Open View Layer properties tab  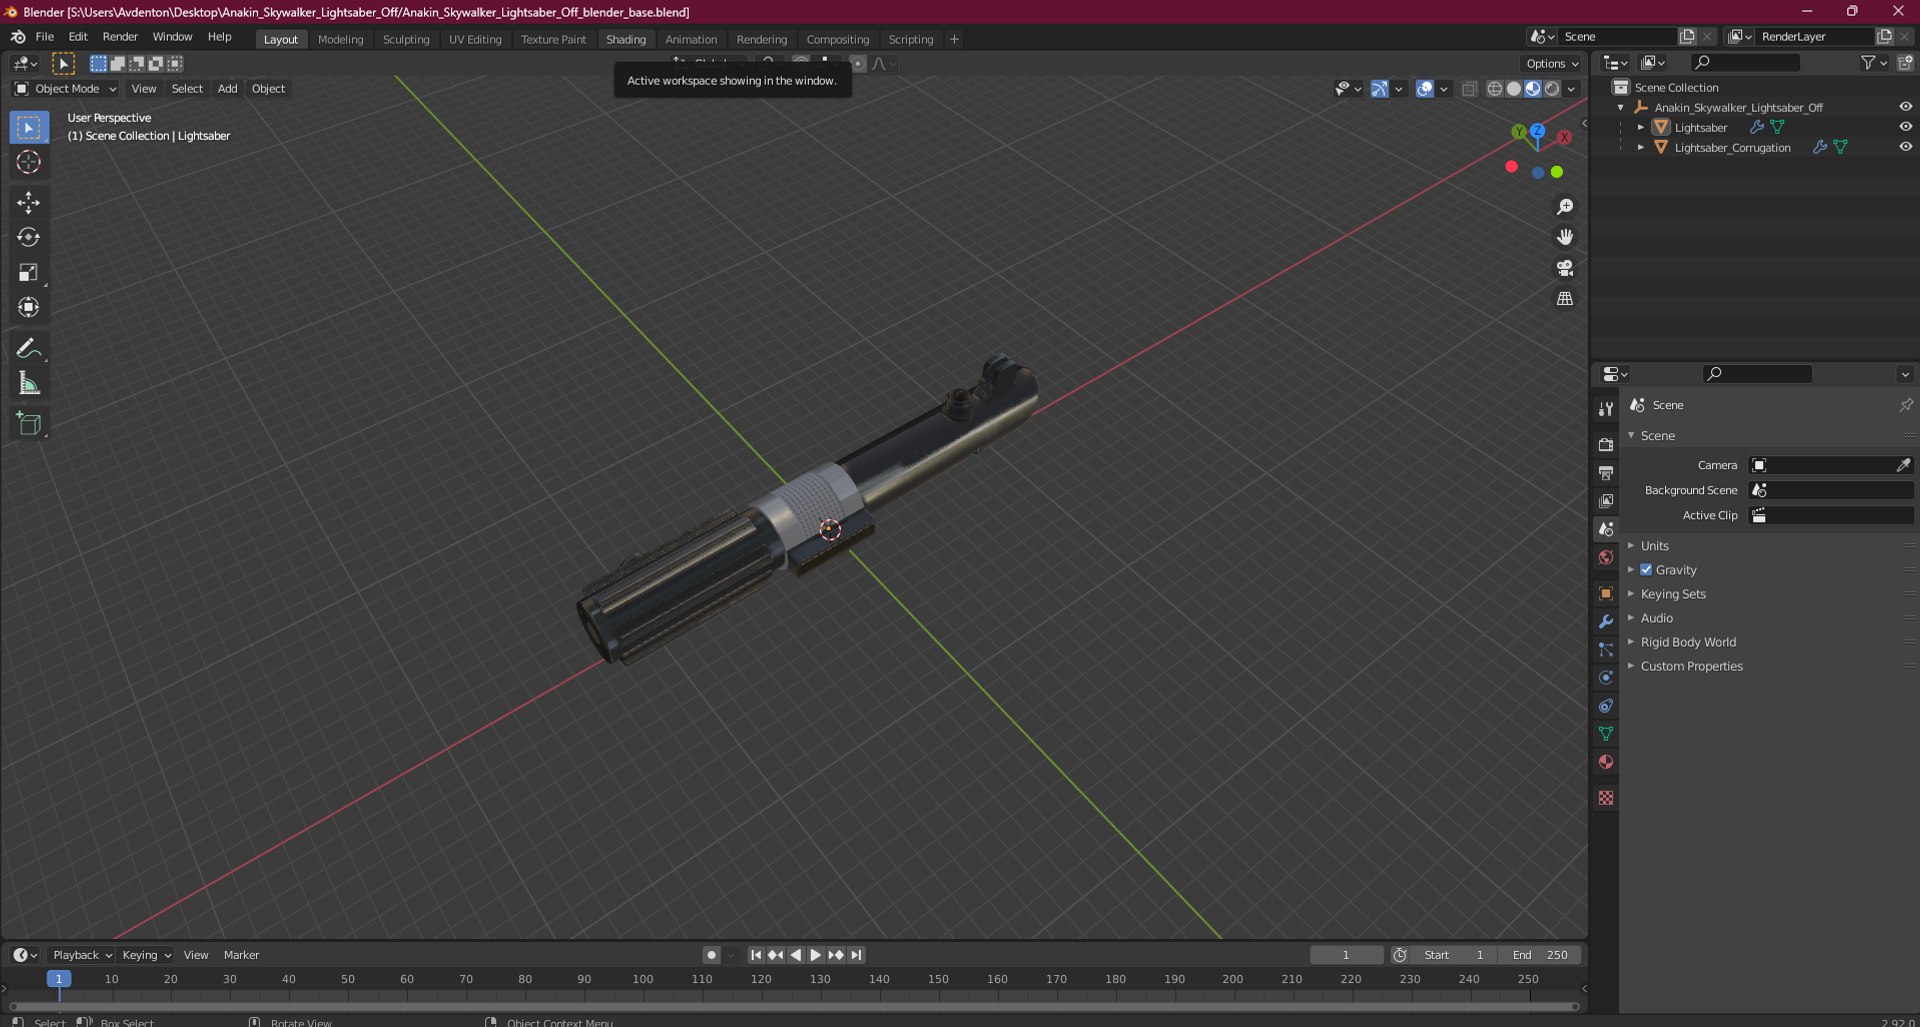point(1606,500)
